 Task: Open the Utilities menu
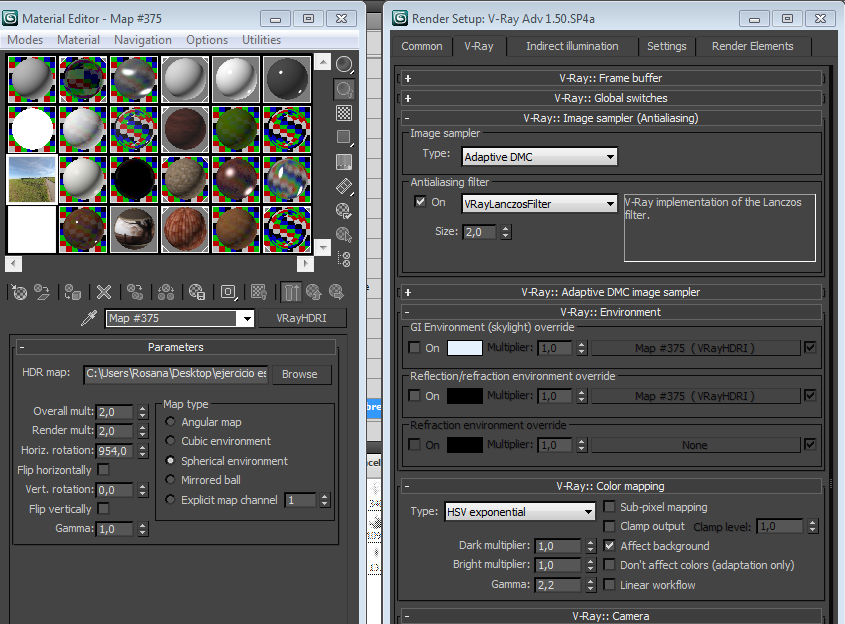(261, 40)
